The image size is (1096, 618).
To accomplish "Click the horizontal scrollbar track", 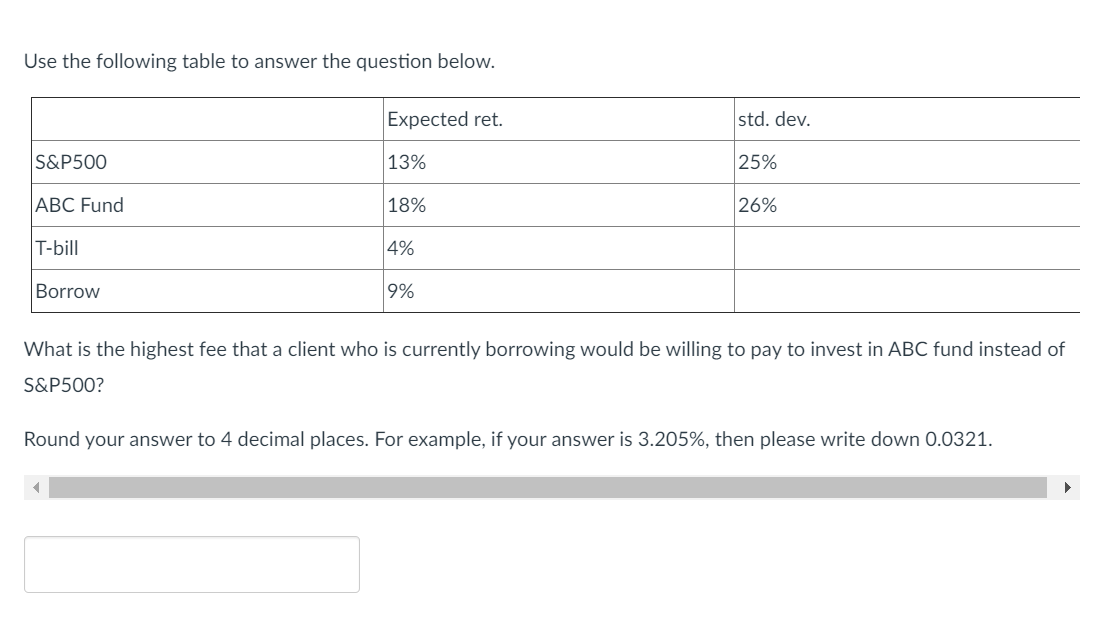I will click(x=550, y=487).
